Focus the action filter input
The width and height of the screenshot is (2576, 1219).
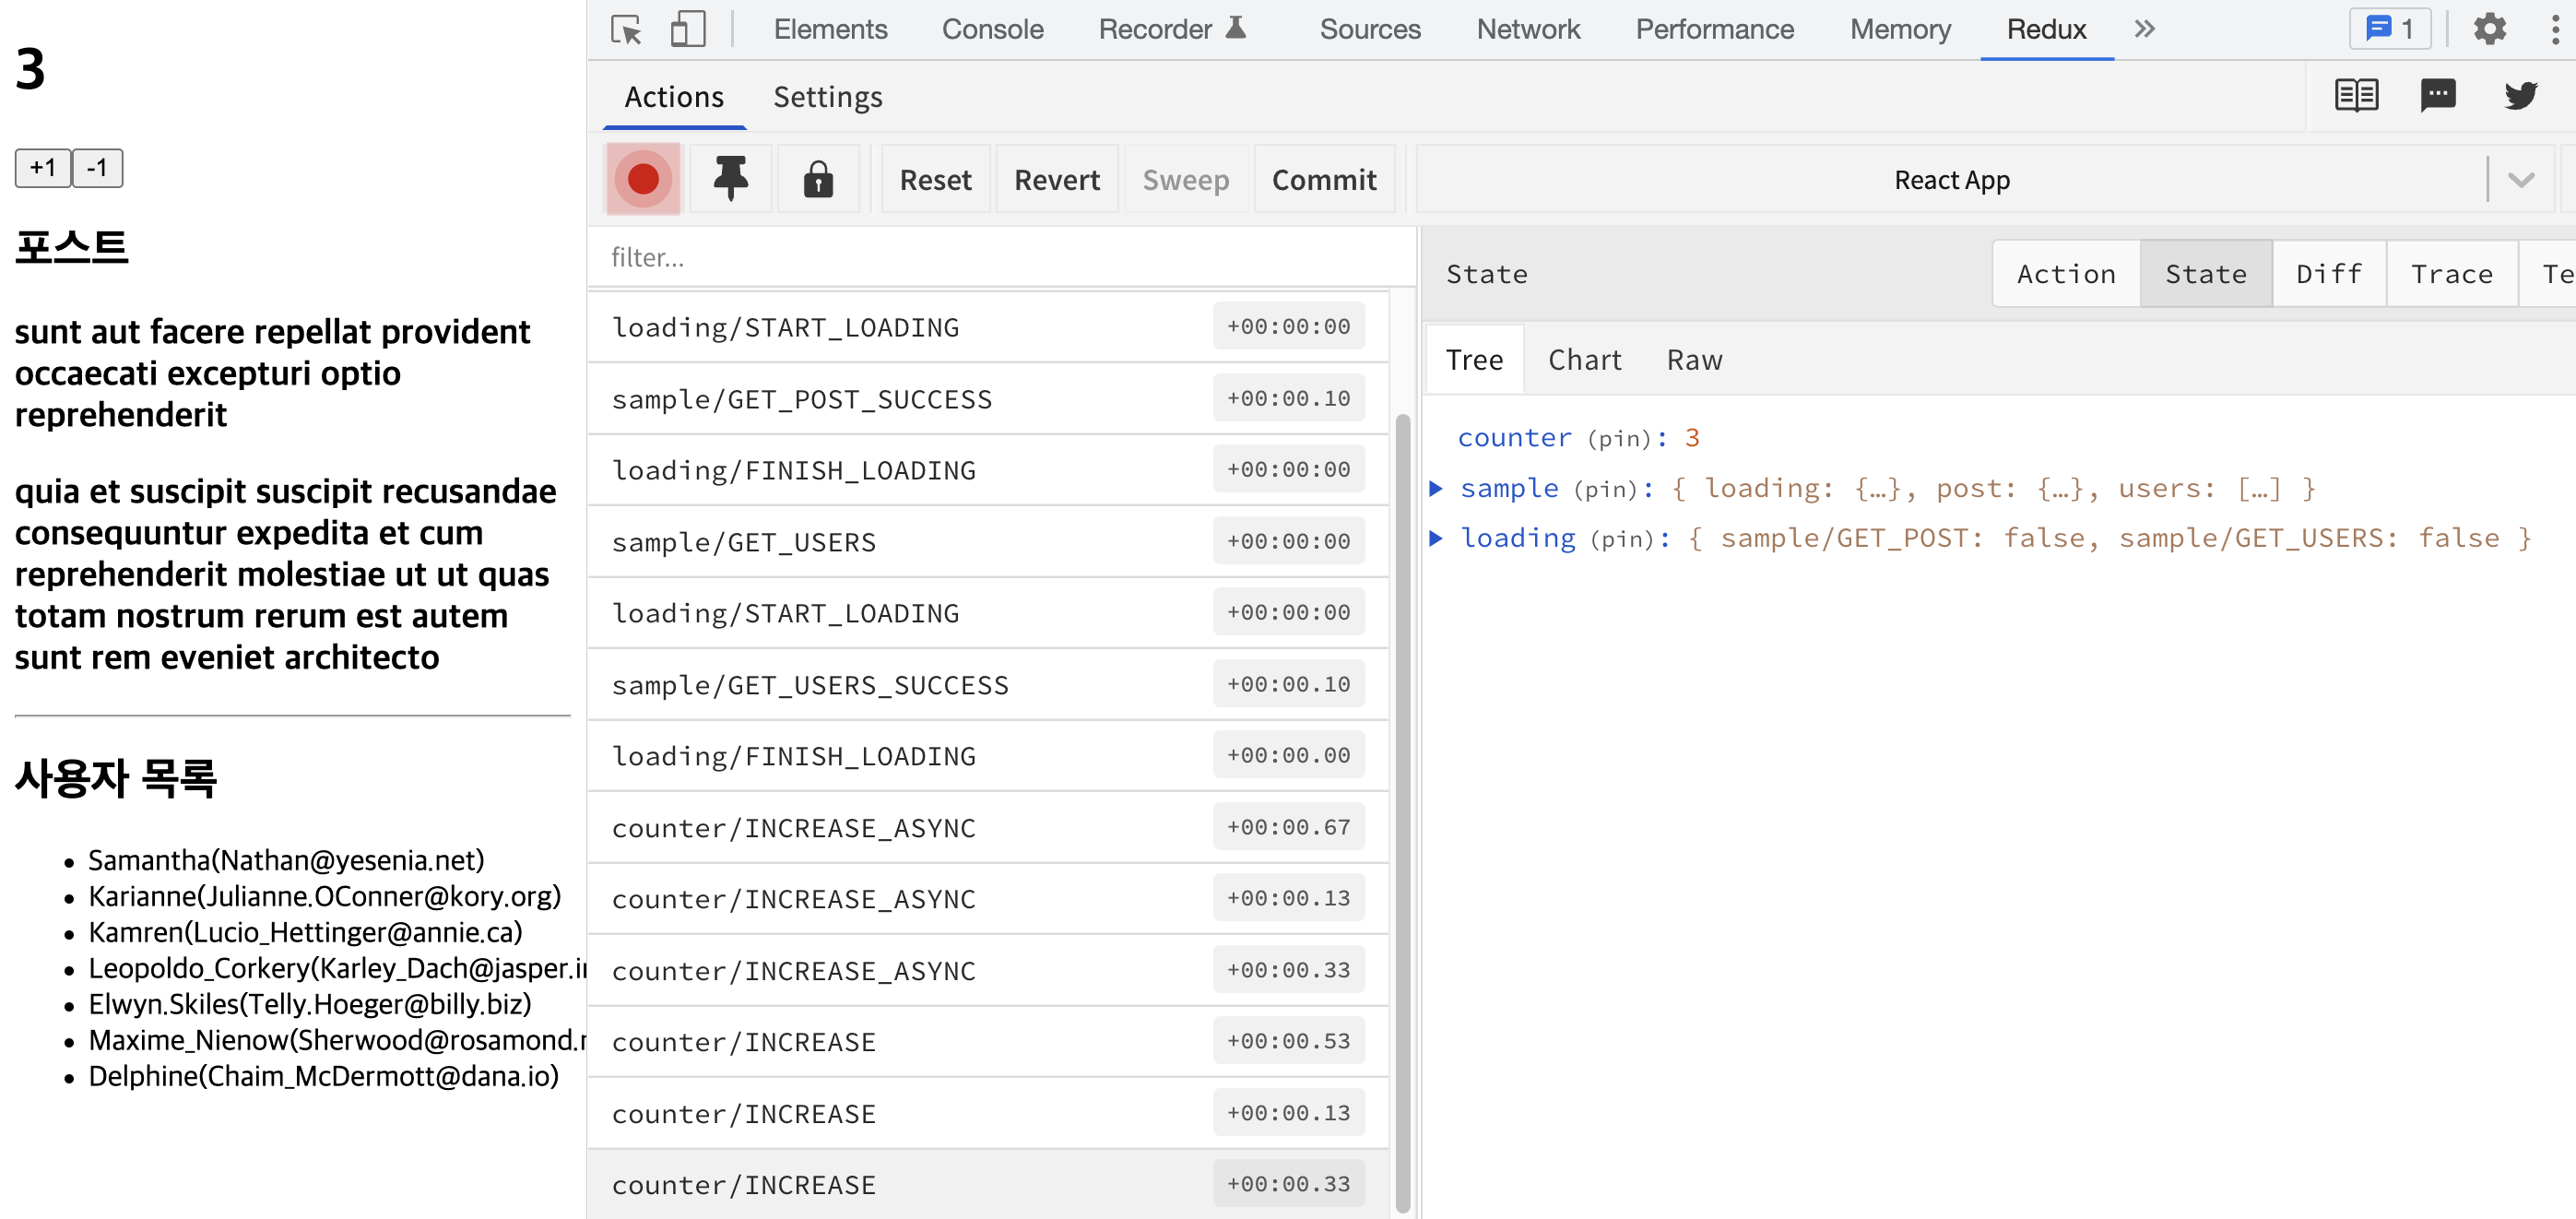pos(1001,257)
